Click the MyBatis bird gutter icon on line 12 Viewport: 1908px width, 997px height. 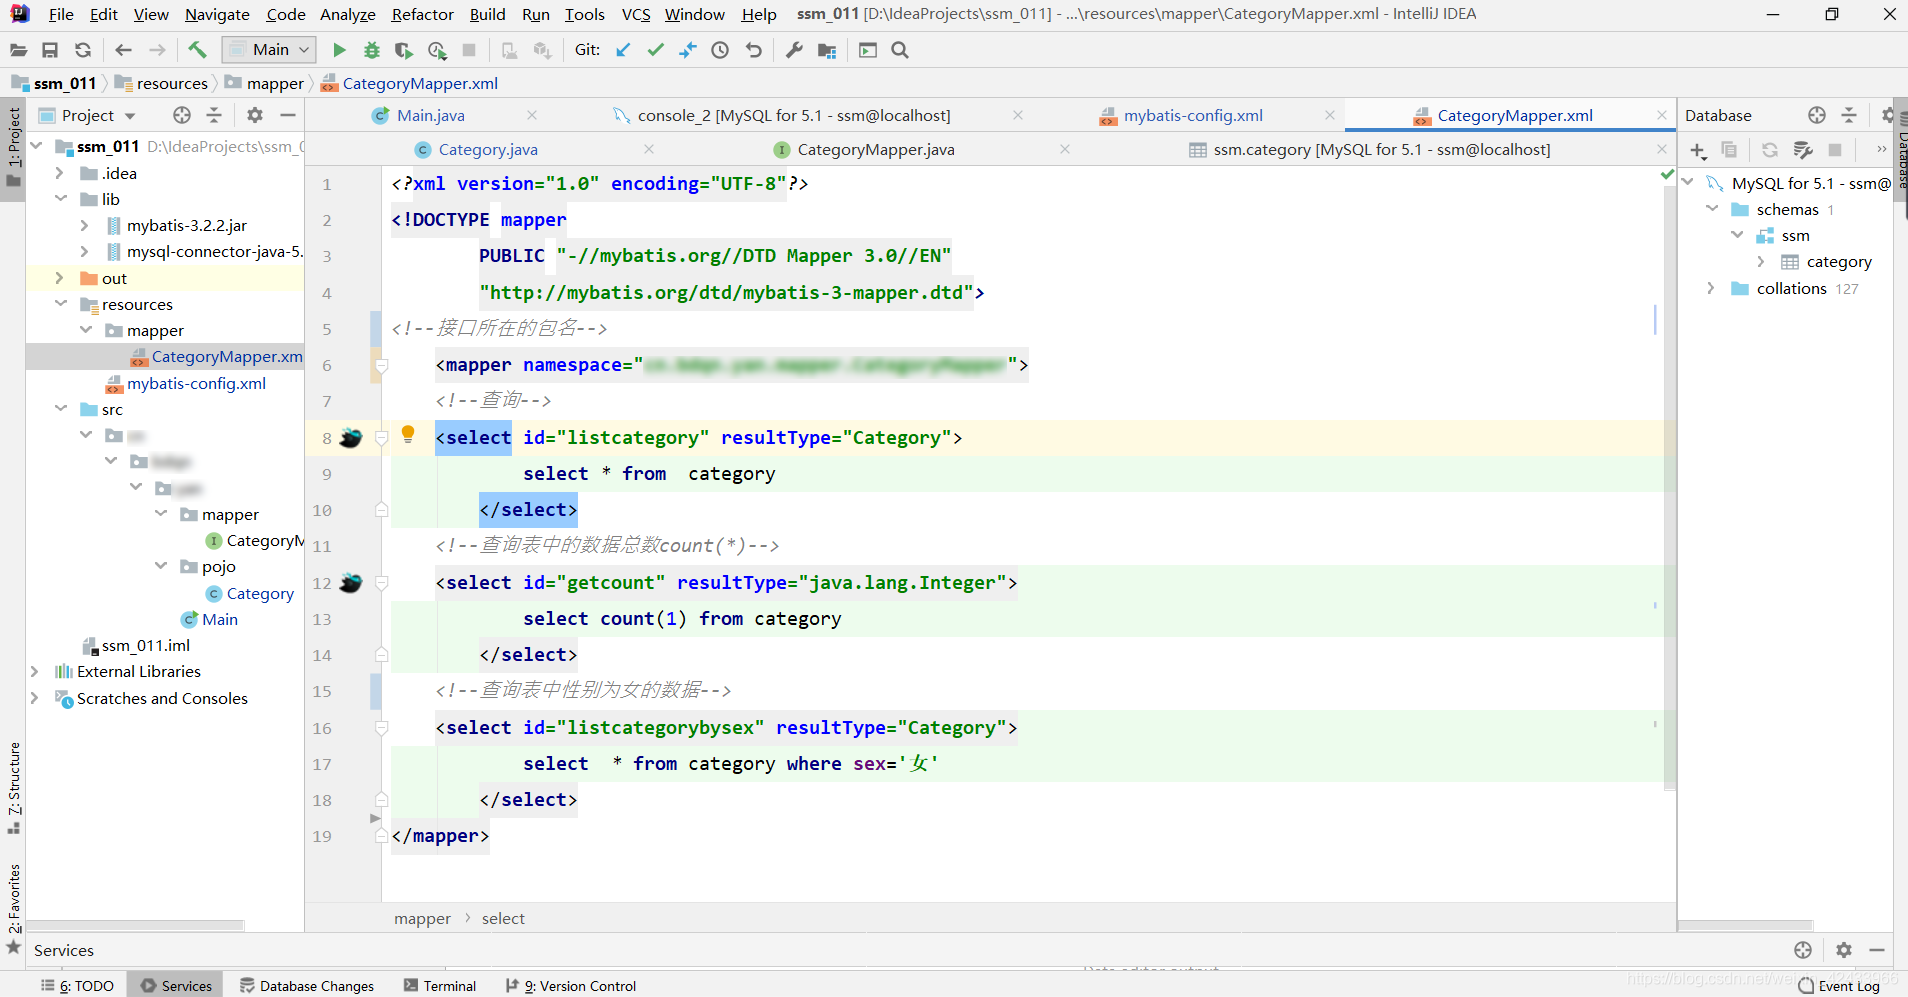pos(351,582)
